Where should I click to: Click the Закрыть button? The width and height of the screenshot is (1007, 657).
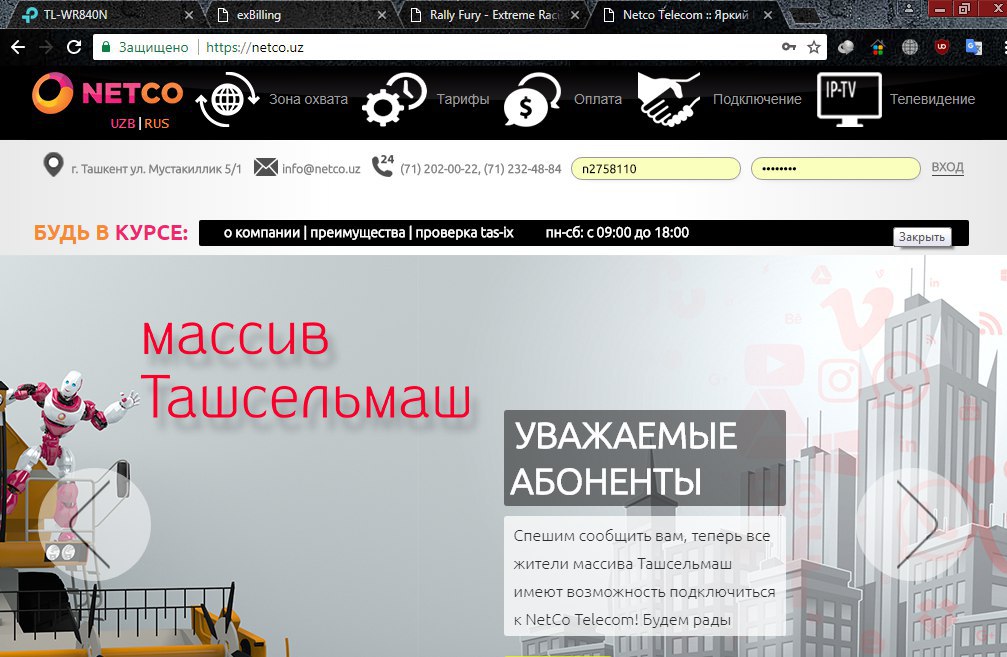[922, 236]
